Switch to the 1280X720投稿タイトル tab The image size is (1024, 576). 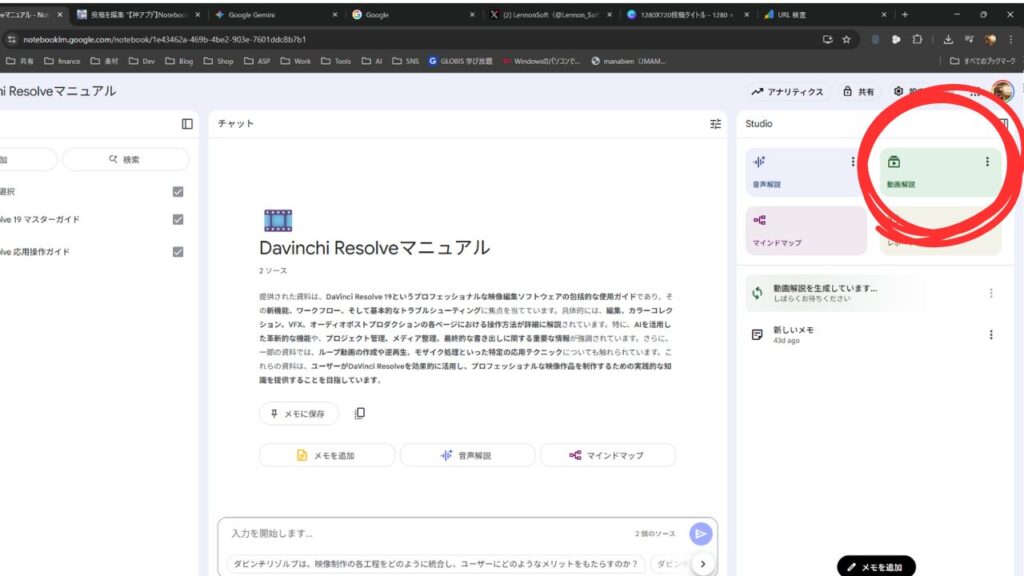coord(686,14)
